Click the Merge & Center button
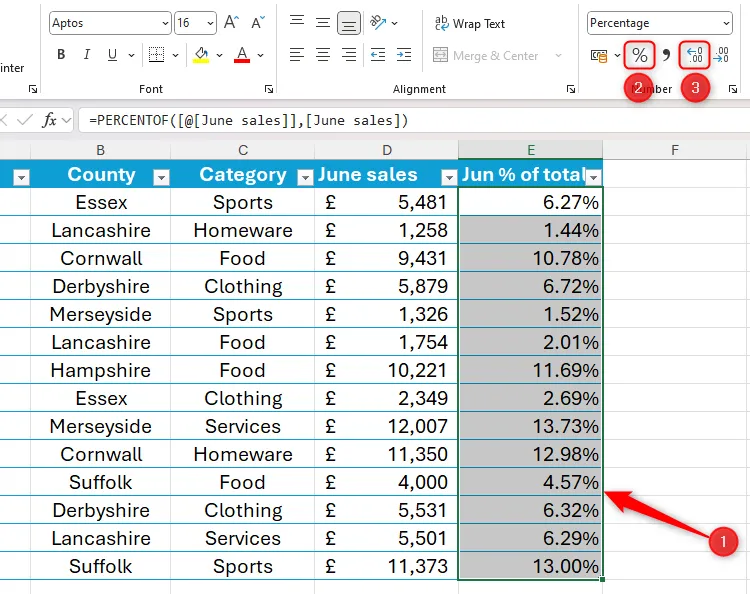The height and width of the screenshot is (594, 750). (x=486, y=56)
